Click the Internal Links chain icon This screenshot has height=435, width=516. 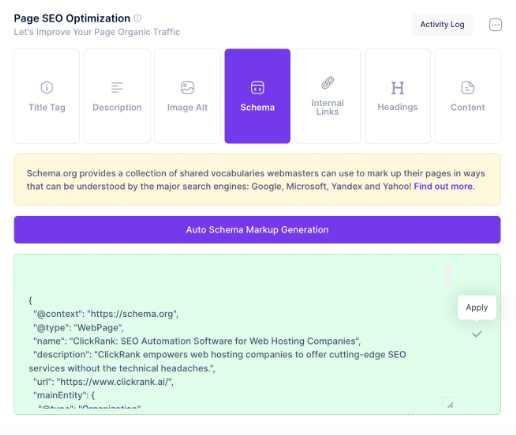pyautogui.click(x=327, y=83)
